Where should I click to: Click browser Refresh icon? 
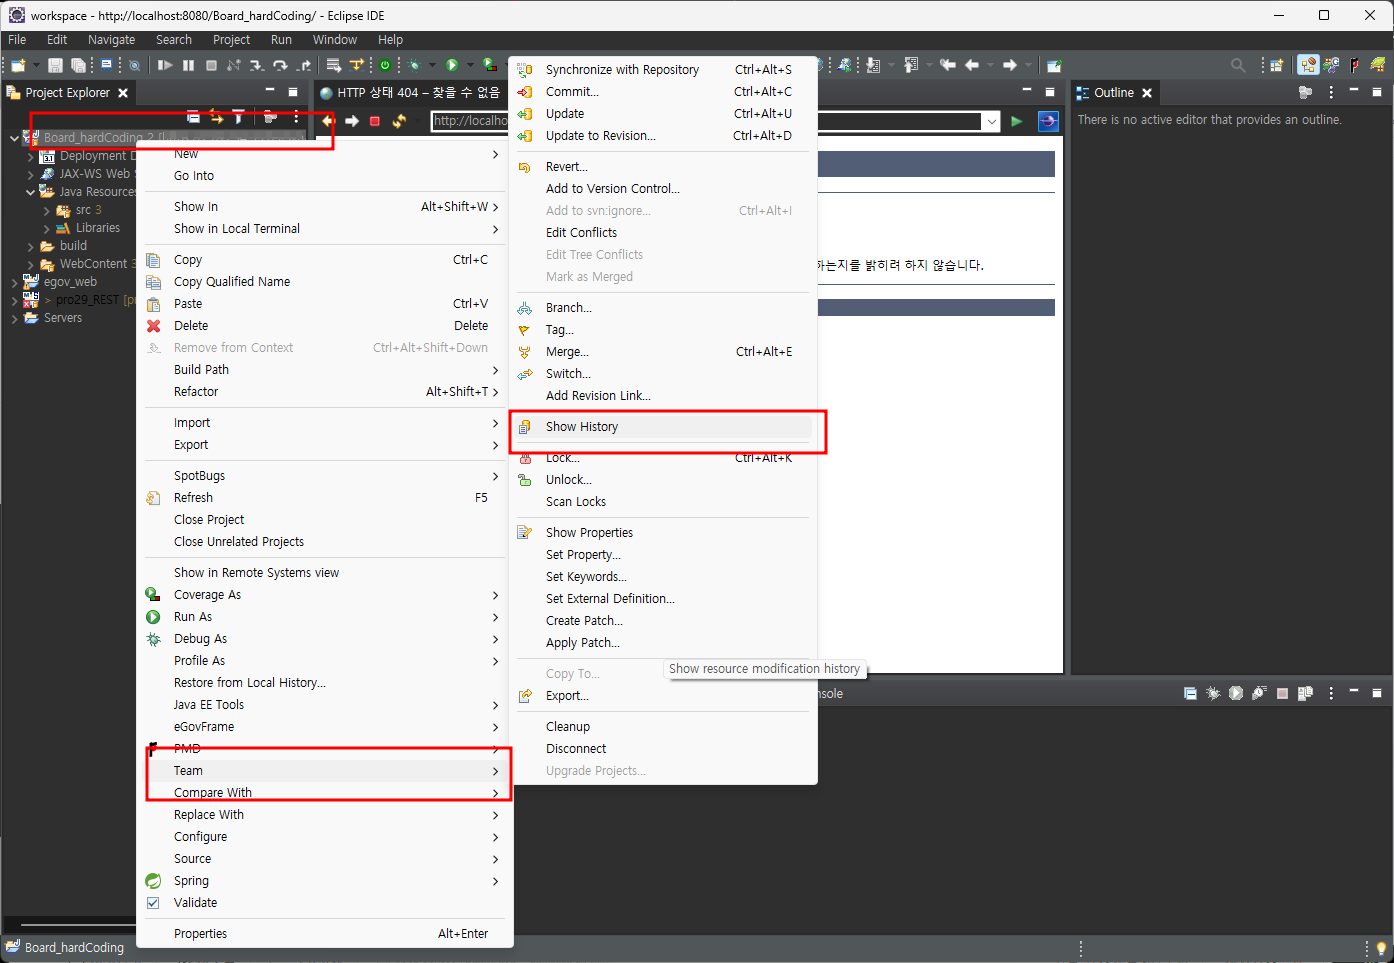click(x=399, y=121)
